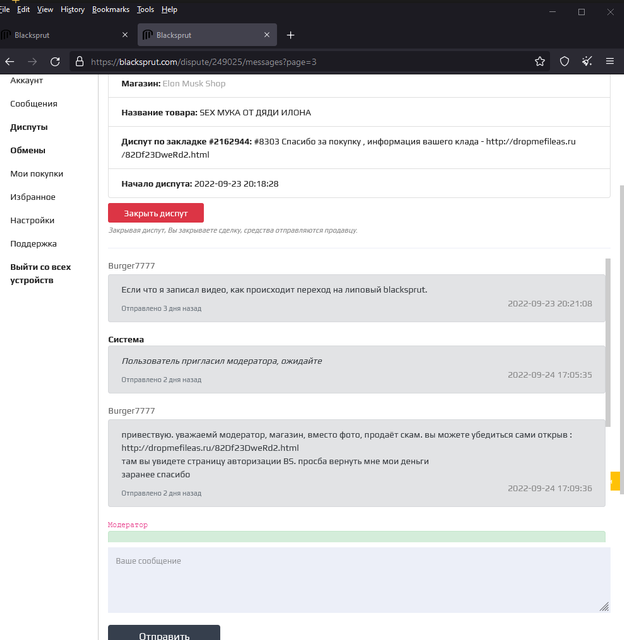This screenshot has width=624, height=640.
Task: Click the Отправлено 3 дня назад label
Action: point(161,308)
